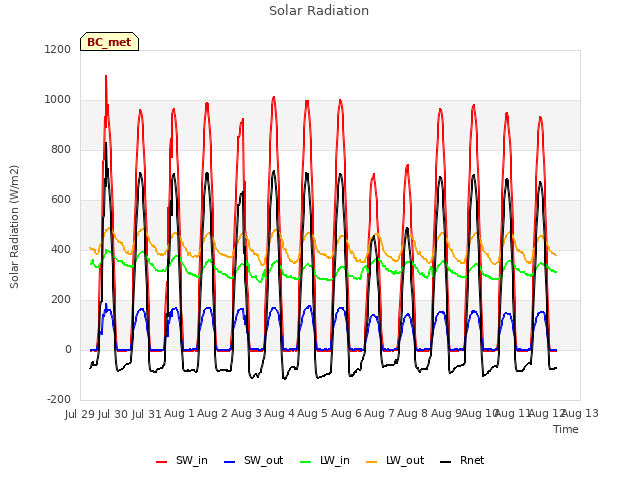The image size is (640, 480).
Task: Click the Time x-axis title
Action: (x=566, y=429)
